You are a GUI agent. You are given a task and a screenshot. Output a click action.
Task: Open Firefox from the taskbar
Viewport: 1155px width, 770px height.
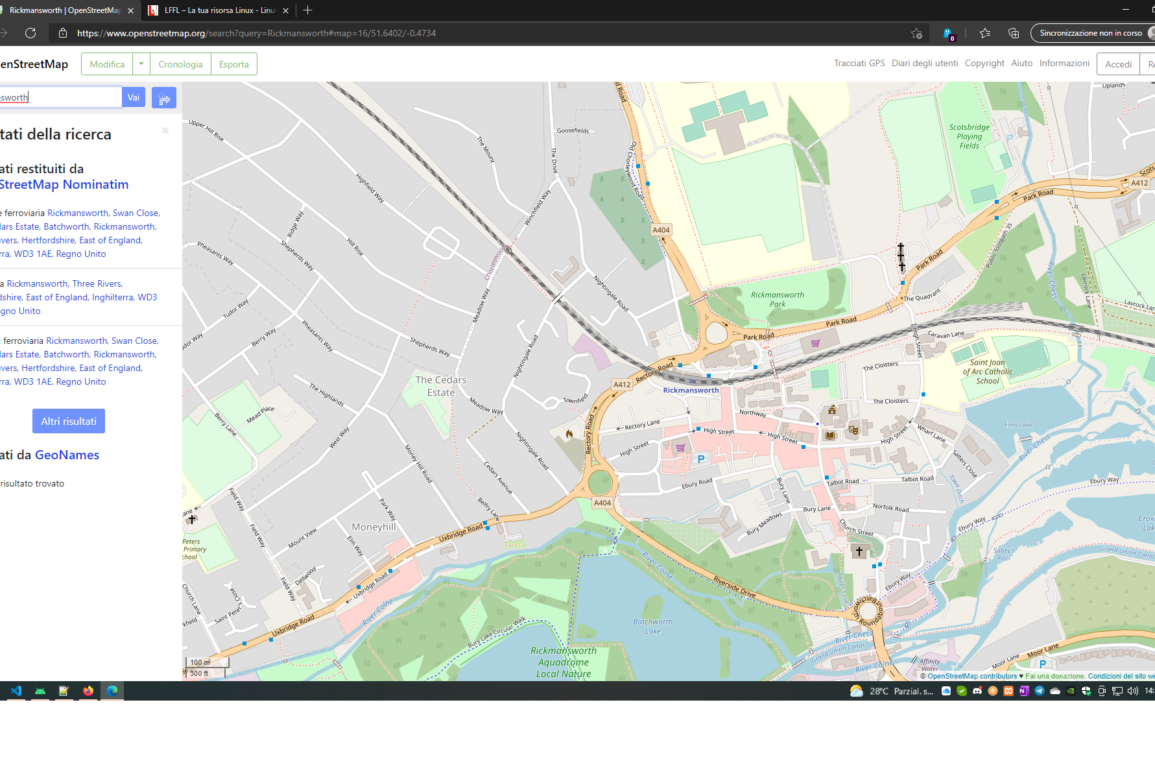click(88, 691)
